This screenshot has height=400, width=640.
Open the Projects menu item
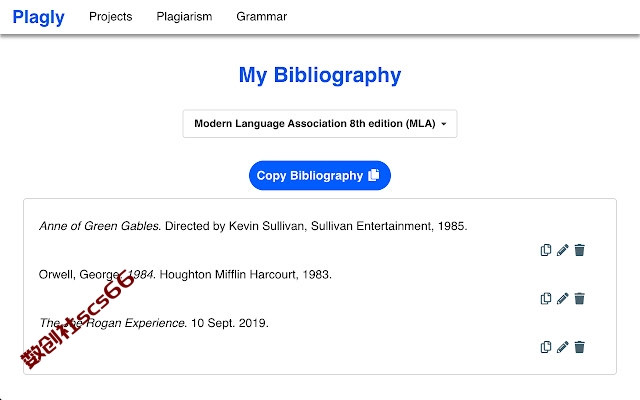(x=111, y=16)
